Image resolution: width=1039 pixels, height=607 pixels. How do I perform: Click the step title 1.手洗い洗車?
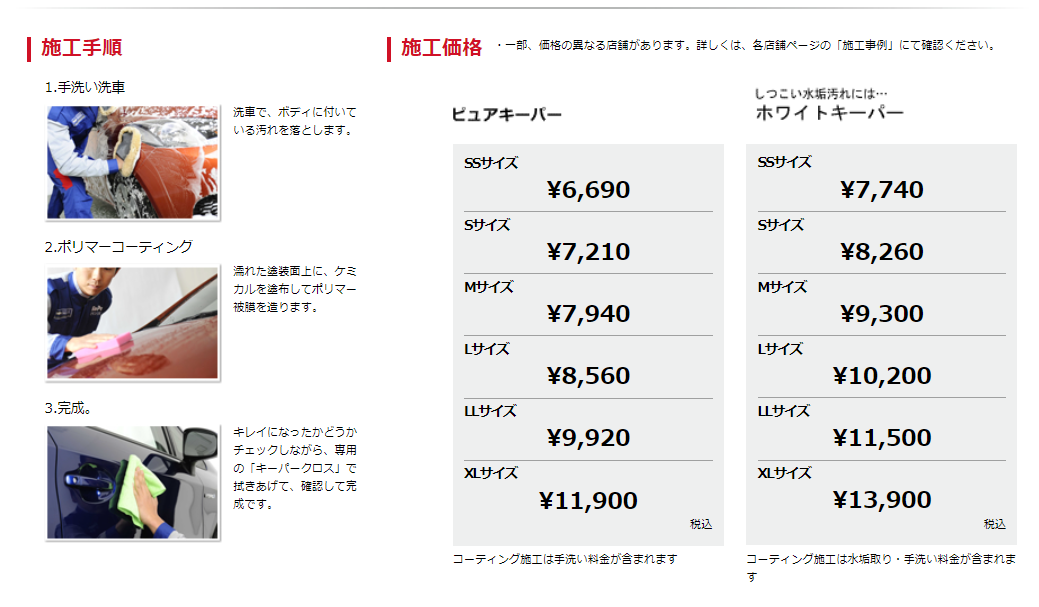85,87
